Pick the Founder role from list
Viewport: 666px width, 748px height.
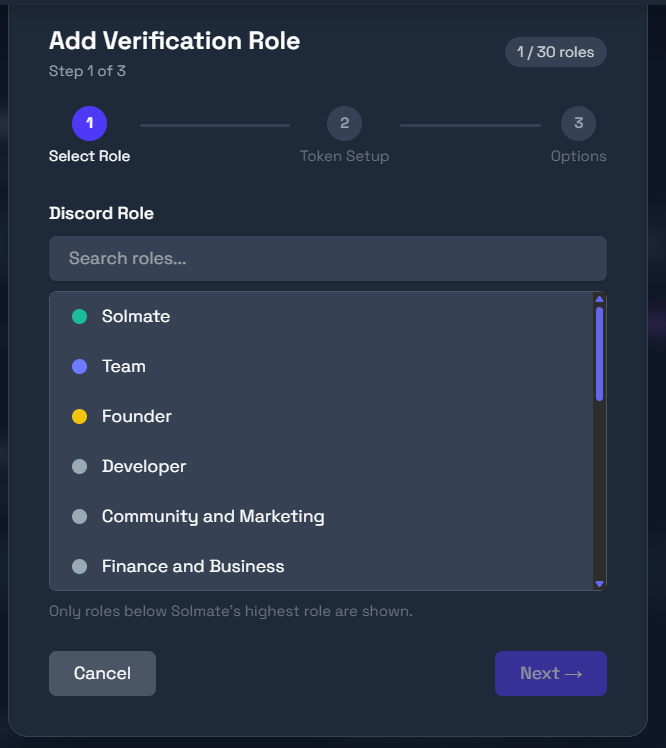coord(137,417)
